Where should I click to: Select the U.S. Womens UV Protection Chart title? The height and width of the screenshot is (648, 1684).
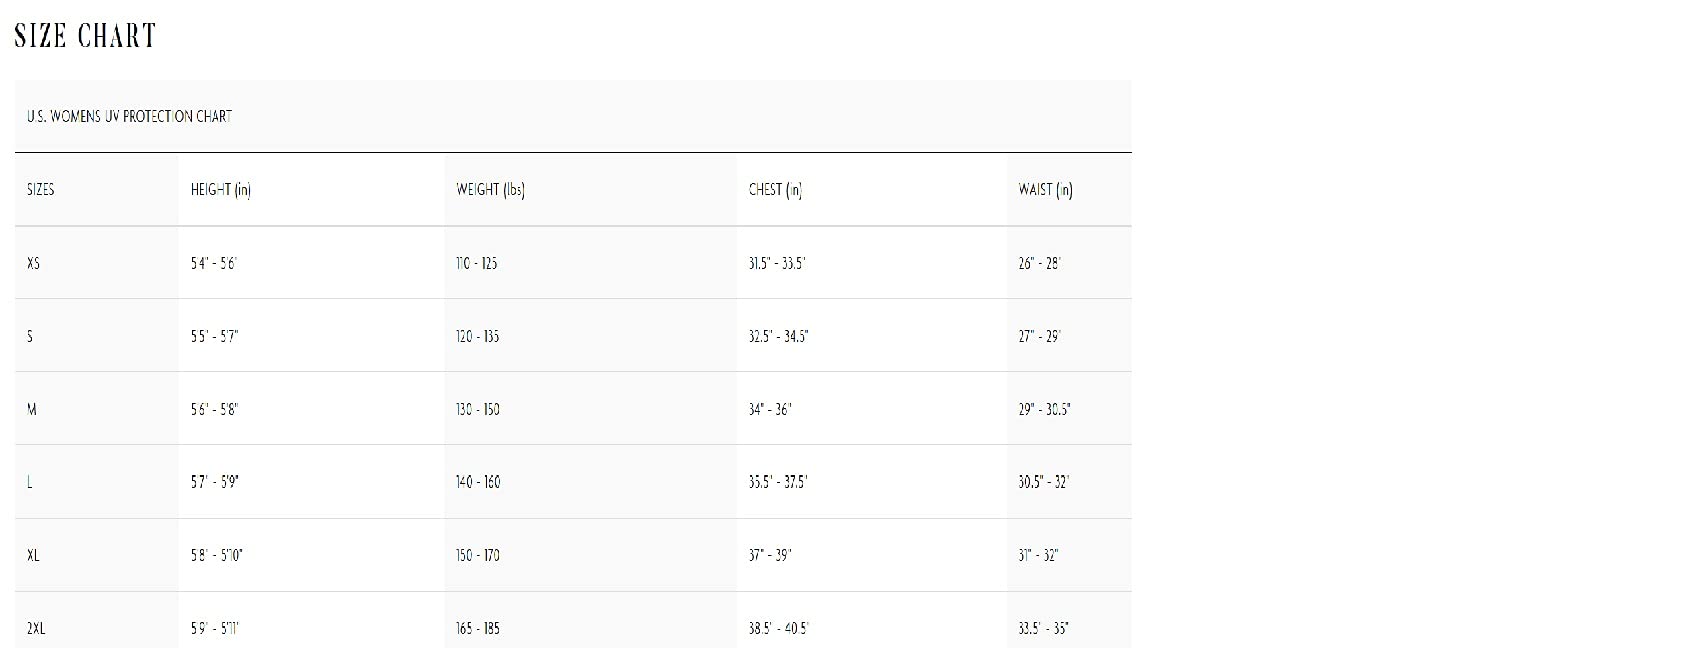coord(129,116)
